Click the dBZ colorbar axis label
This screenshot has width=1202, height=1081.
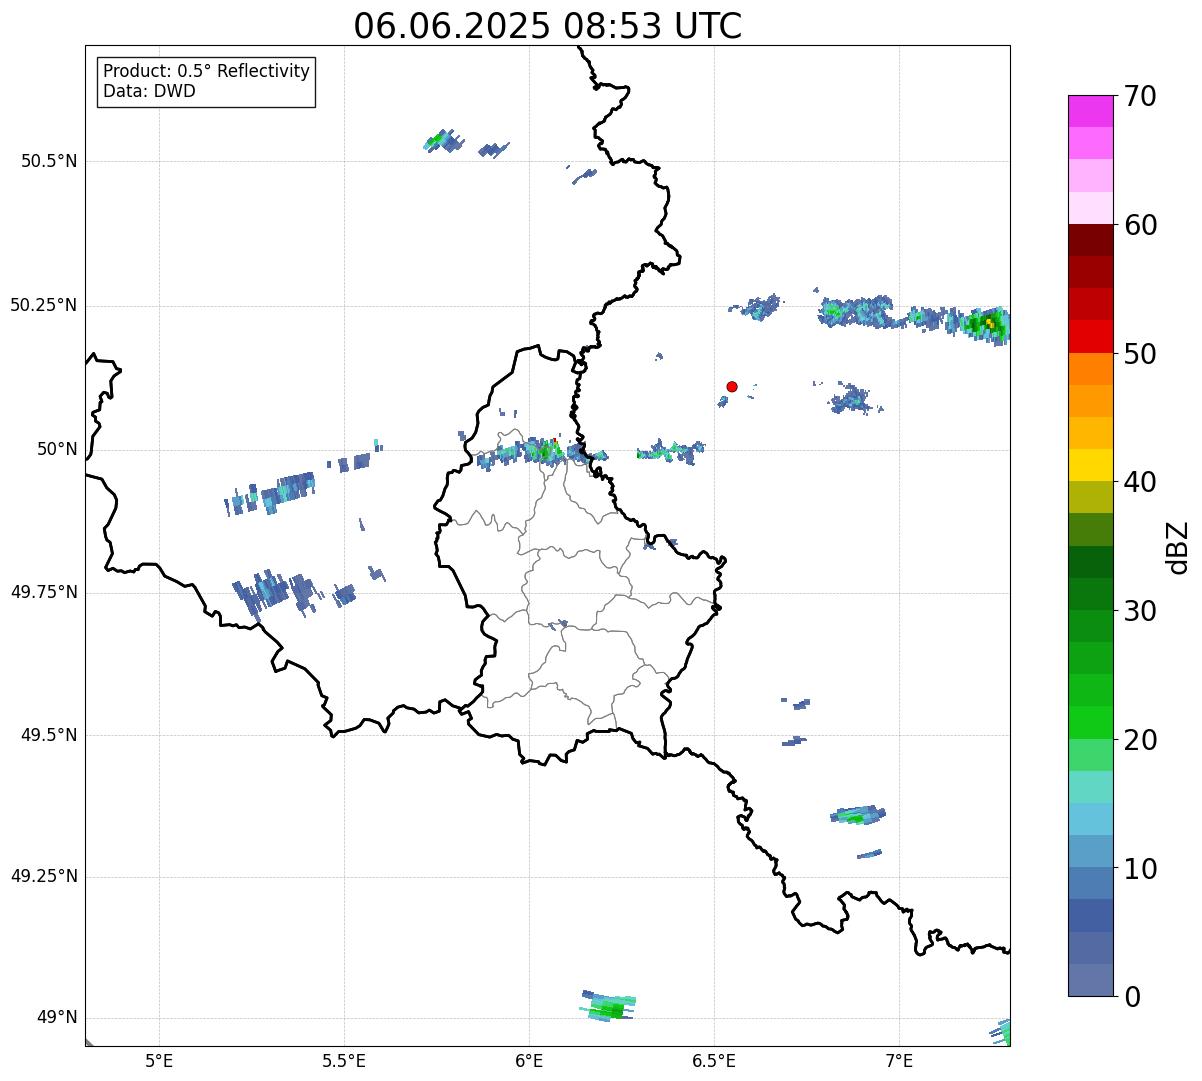pyautogui.click(x=1179, y=547)
